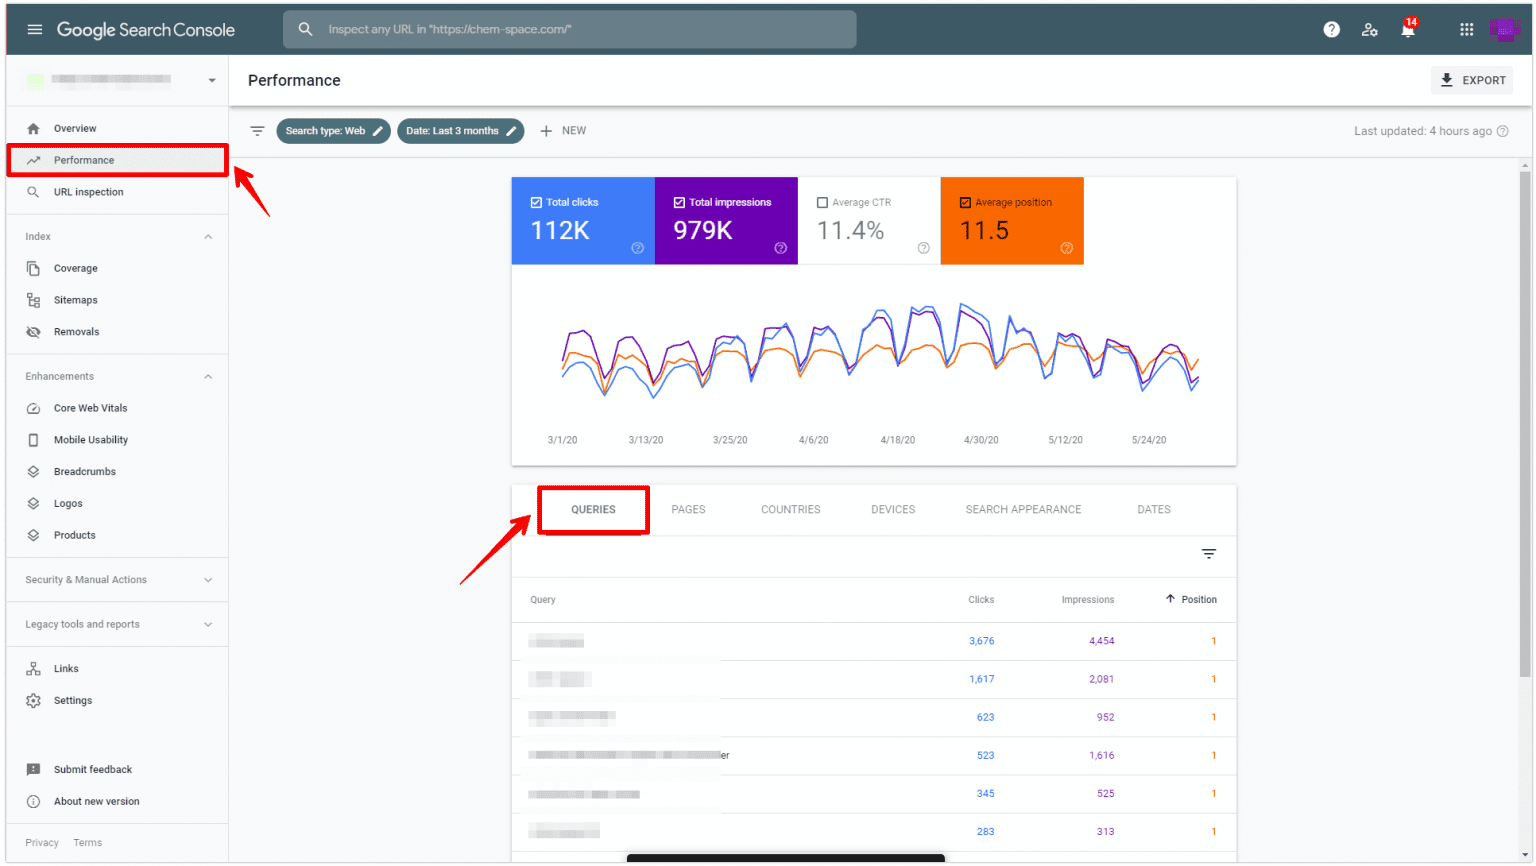1536x866 pixels.
Task: Click help icon next to Last updated
Action: pos(1502,131)
